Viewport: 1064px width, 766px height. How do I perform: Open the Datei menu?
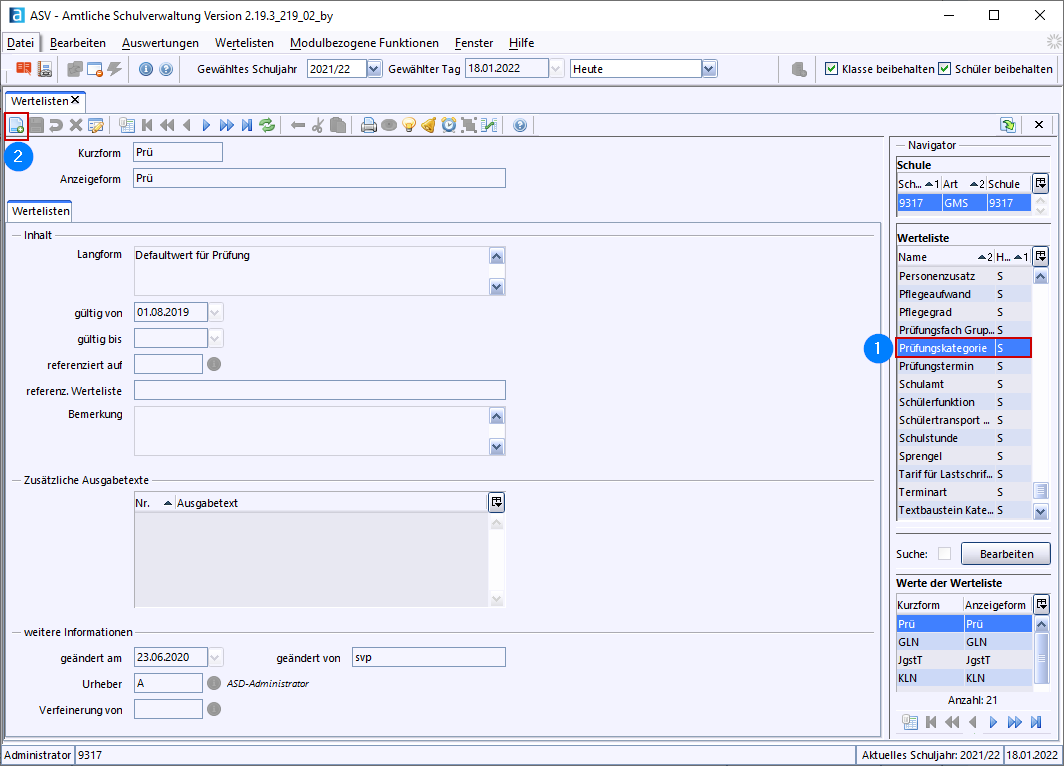20,43
